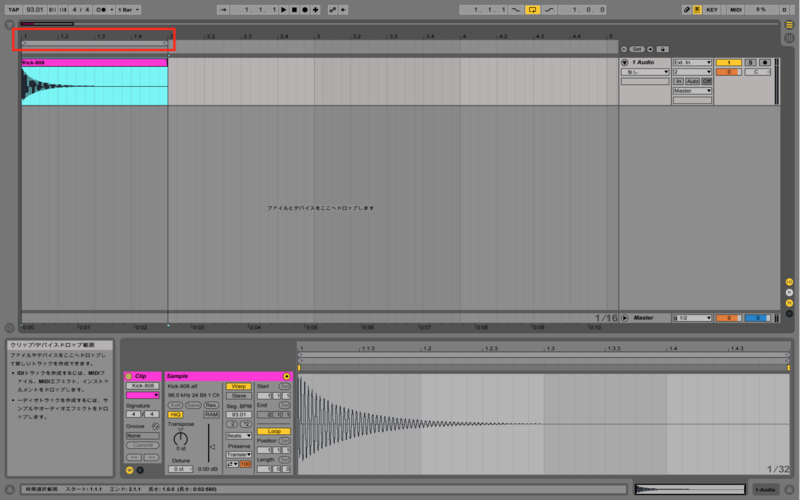Arm the 1 Audio track for recording
800x500 pixels.
[x=764, y=62]
